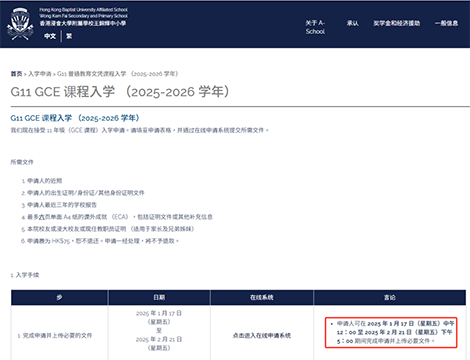The image size is (470, 360).
Task: Click the cell 完成申请并上传必要的文件
Action: click(x=55, y=335)
